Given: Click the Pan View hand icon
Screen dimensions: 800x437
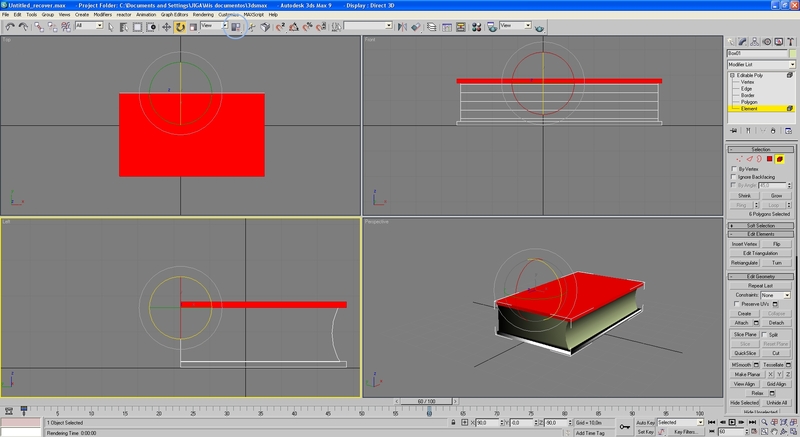Looking at the screenshot, I should pos(774,431).
